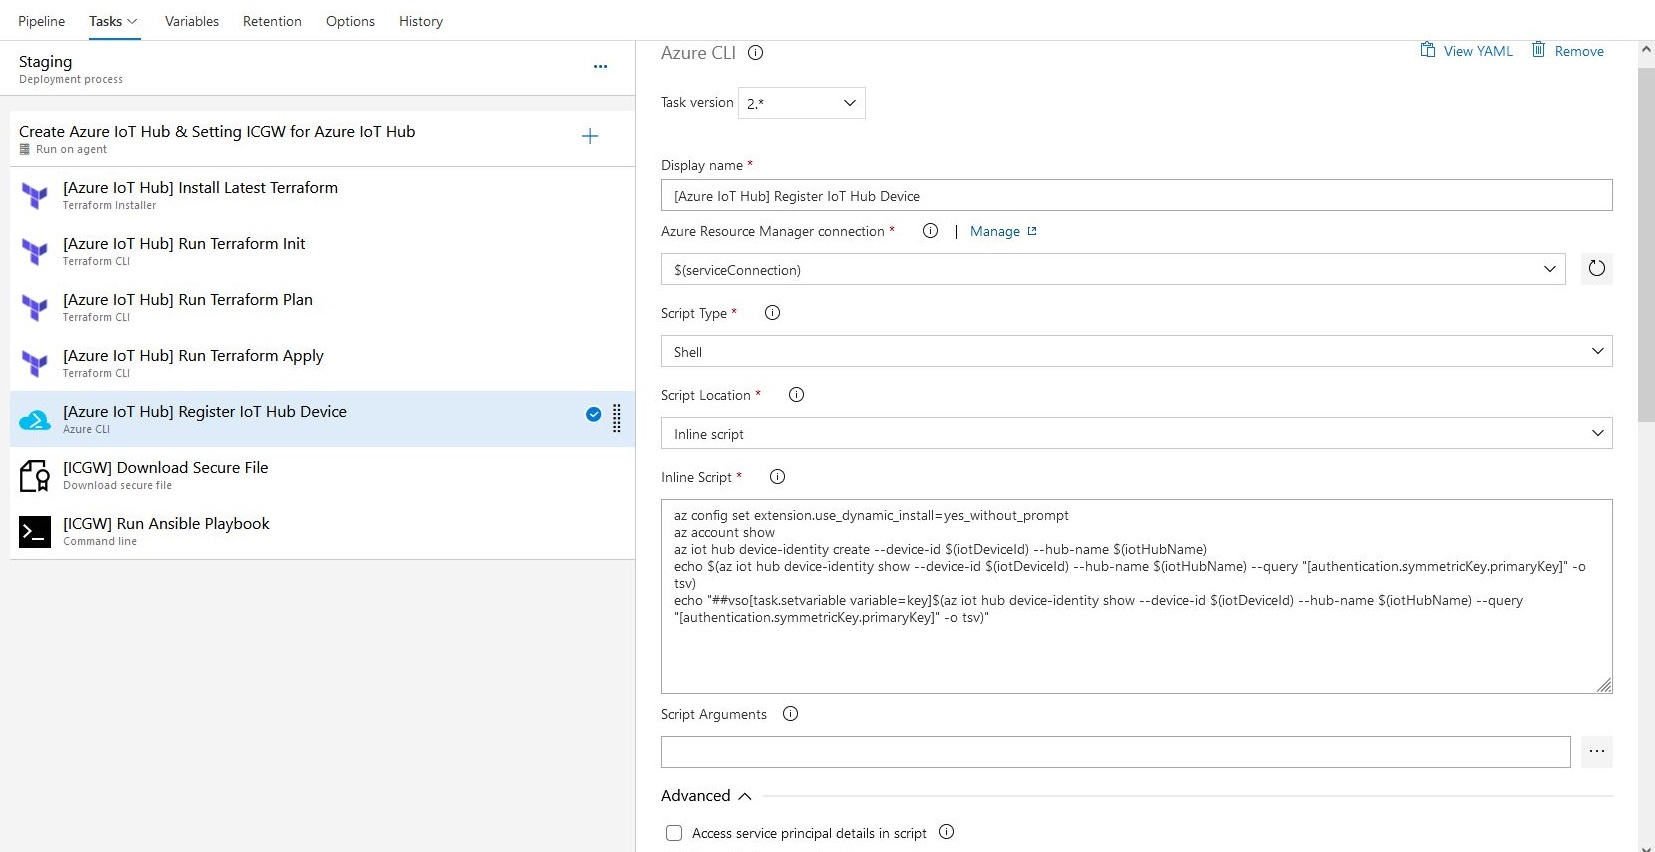Toggle the checkmark on Register IoT Hub Device task
Image resolution: width=1655 pixels, height=852 pixels.
[x=593, y=415]
